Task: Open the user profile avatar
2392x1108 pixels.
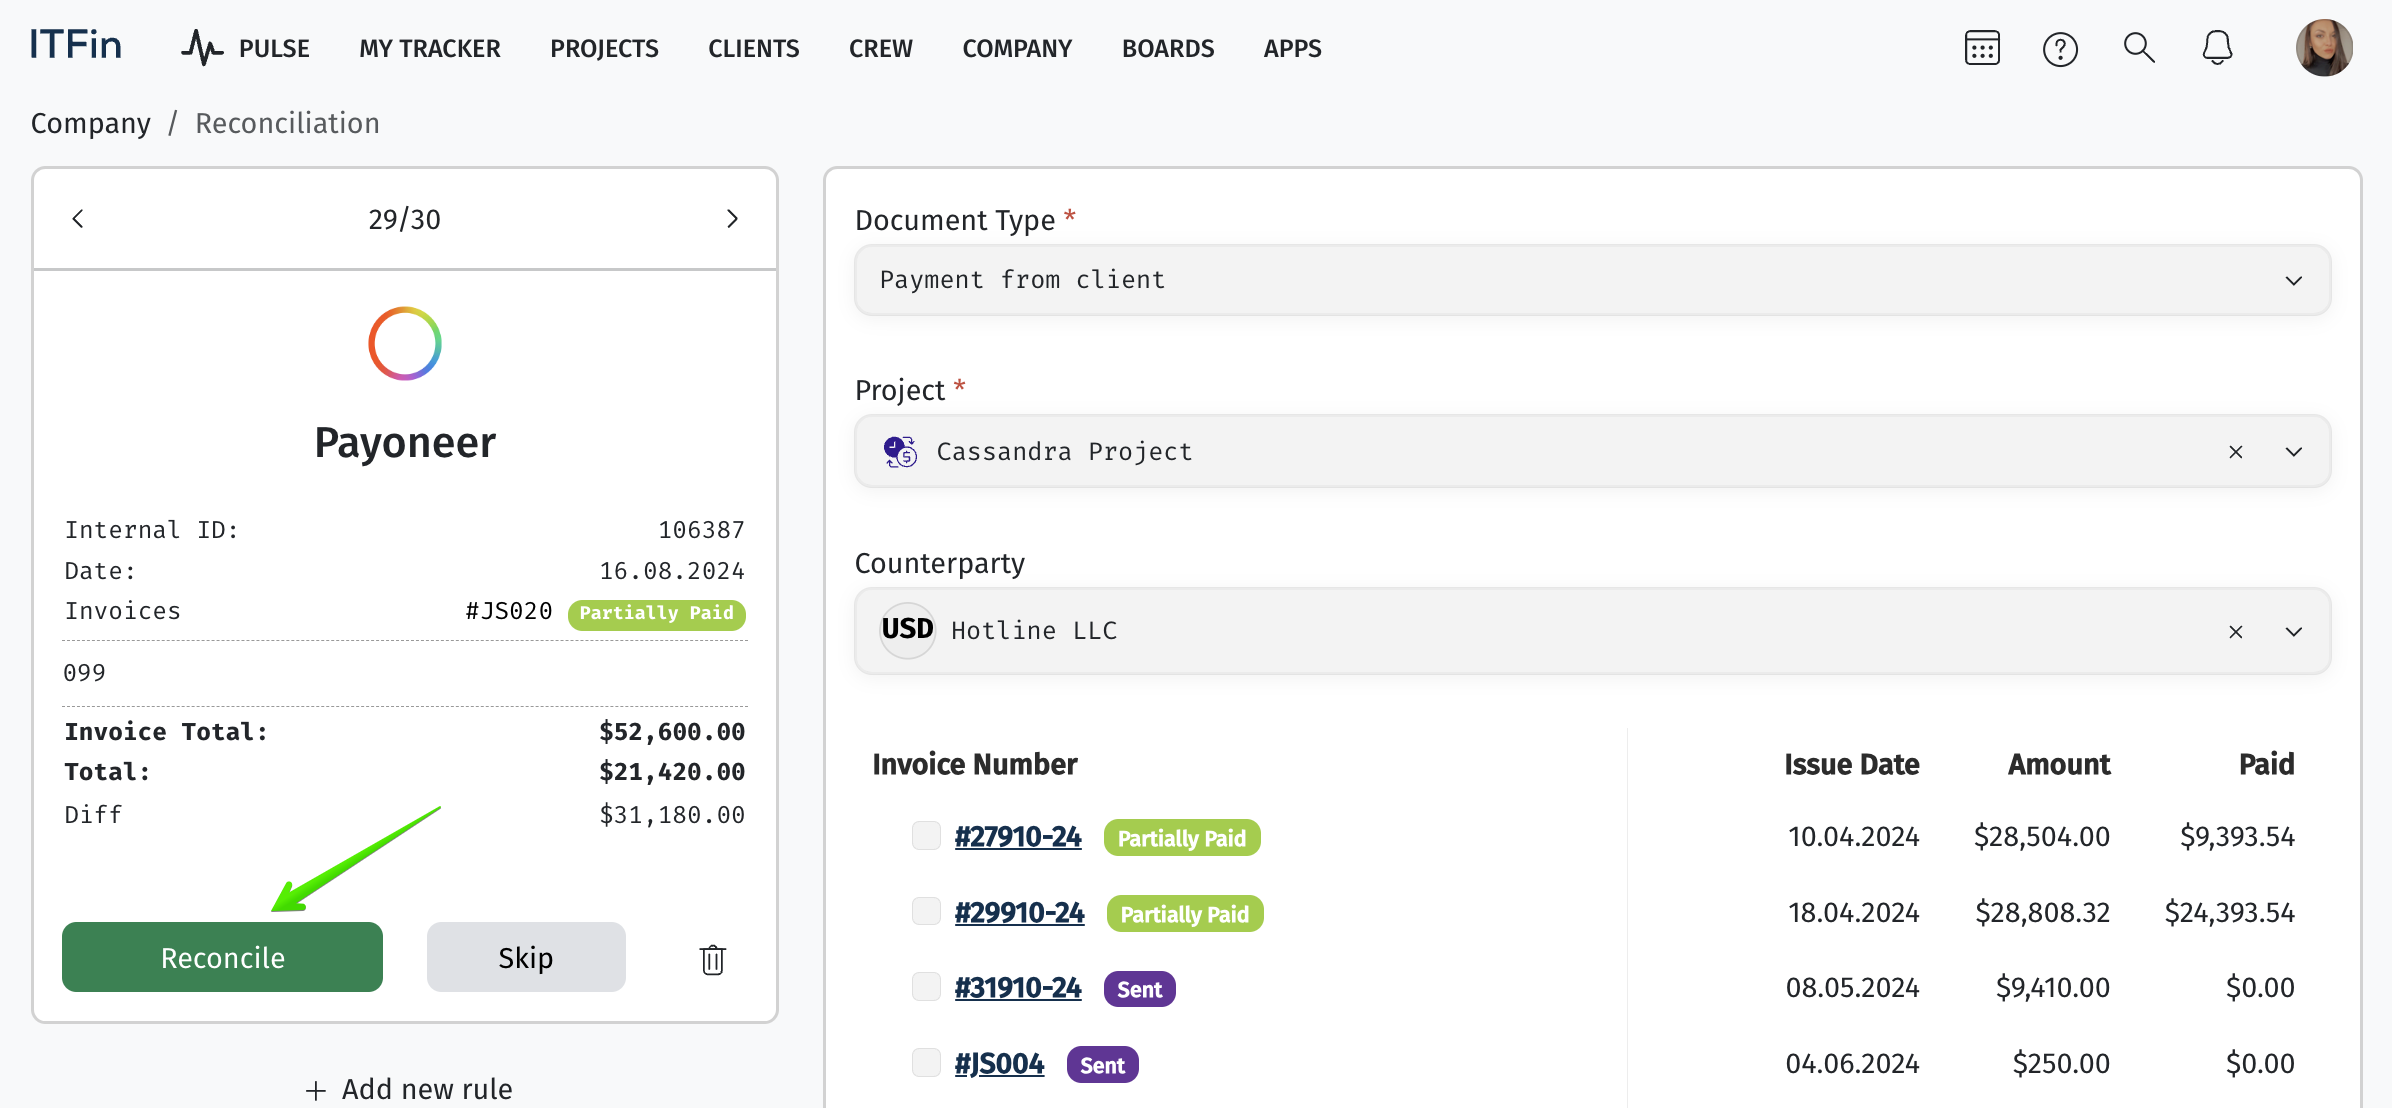Action: 2324,47
